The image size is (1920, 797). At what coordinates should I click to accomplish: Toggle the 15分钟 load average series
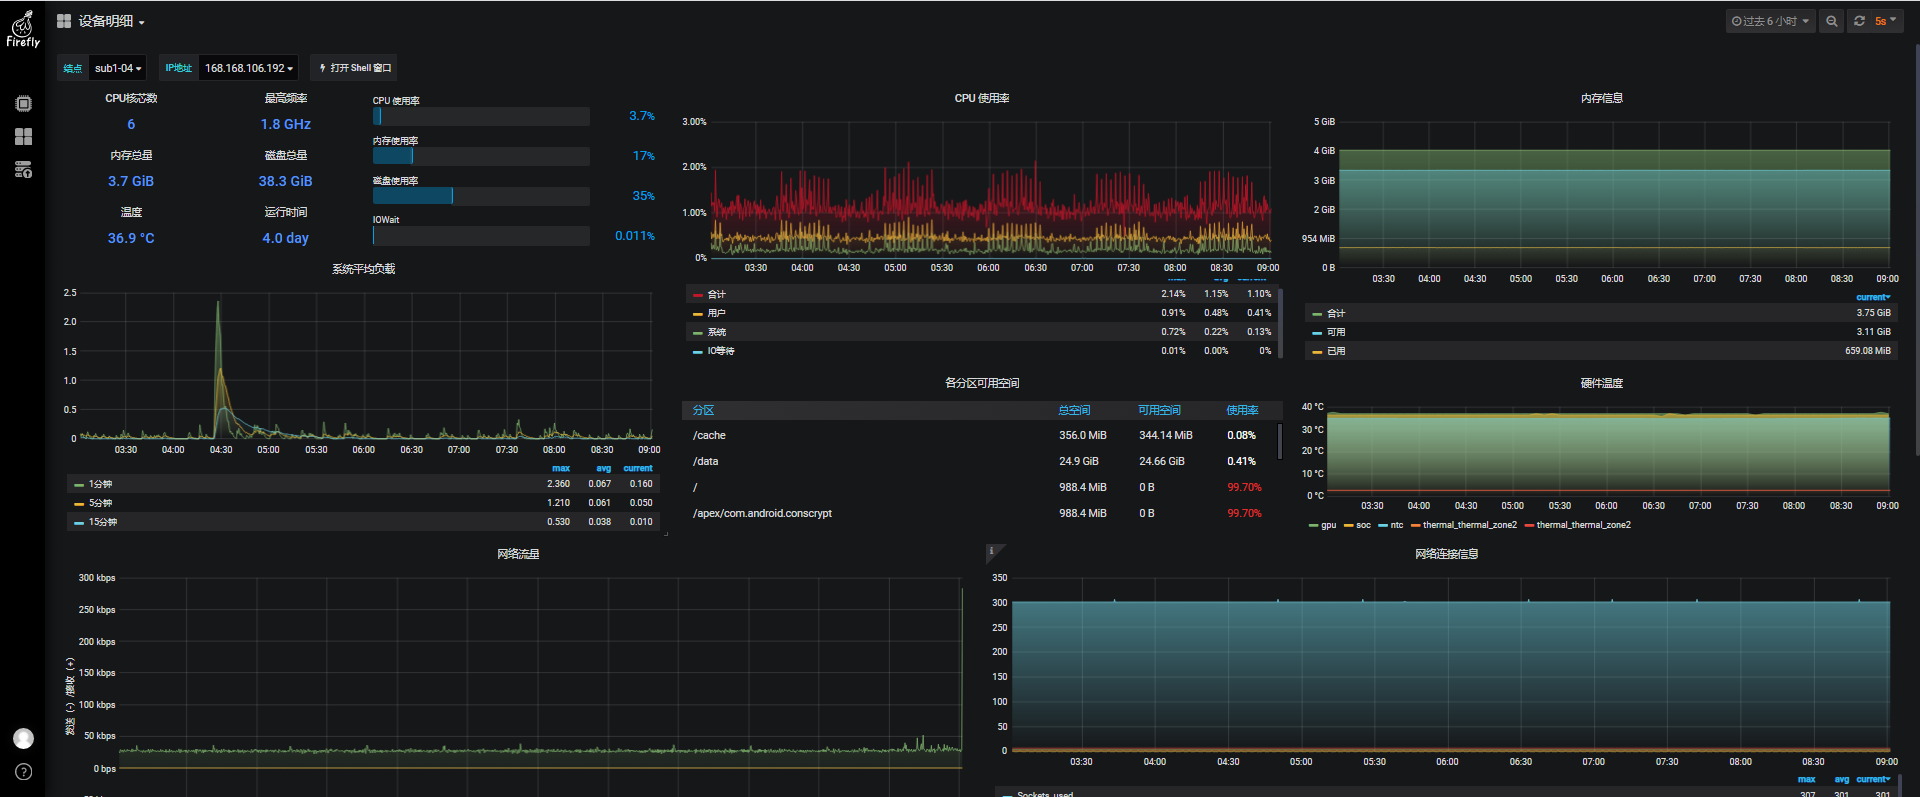102,522
